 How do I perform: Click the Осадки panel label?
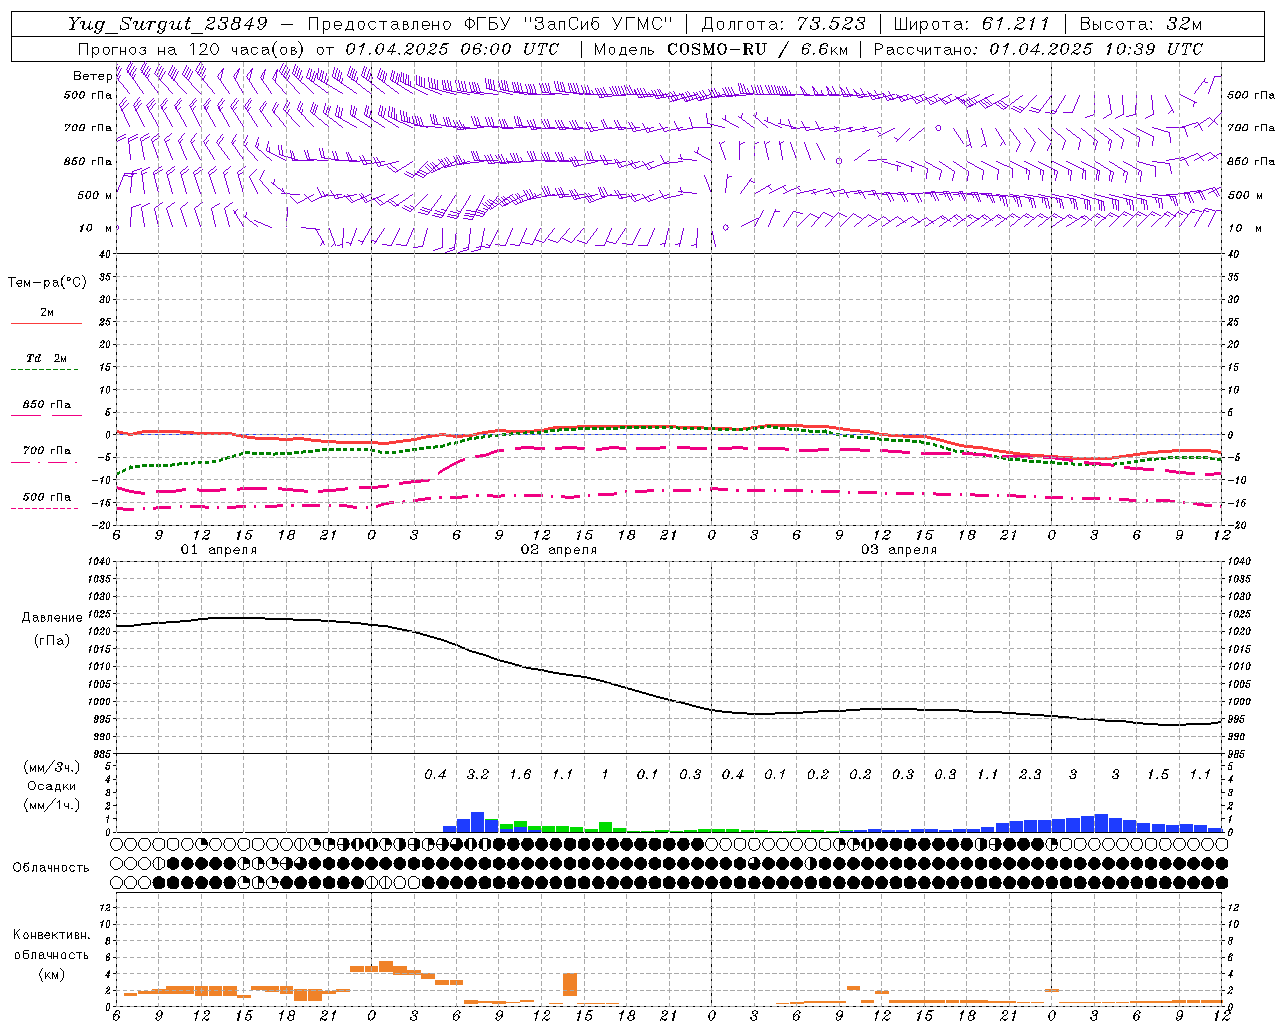pyautogui.click(x=51, y=786)
